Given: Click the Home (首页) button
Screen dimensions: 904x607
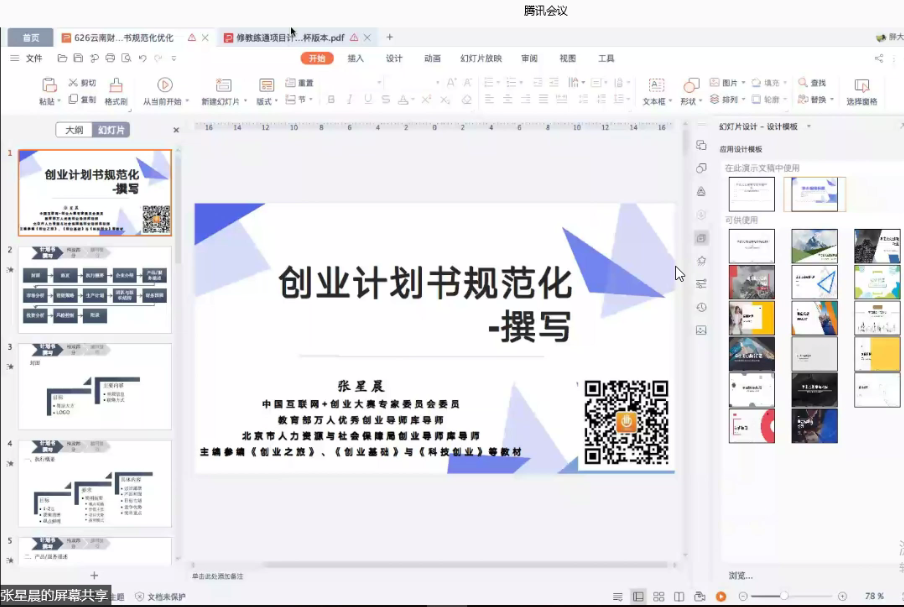Looking at the screenshot, I should point(30,38).
